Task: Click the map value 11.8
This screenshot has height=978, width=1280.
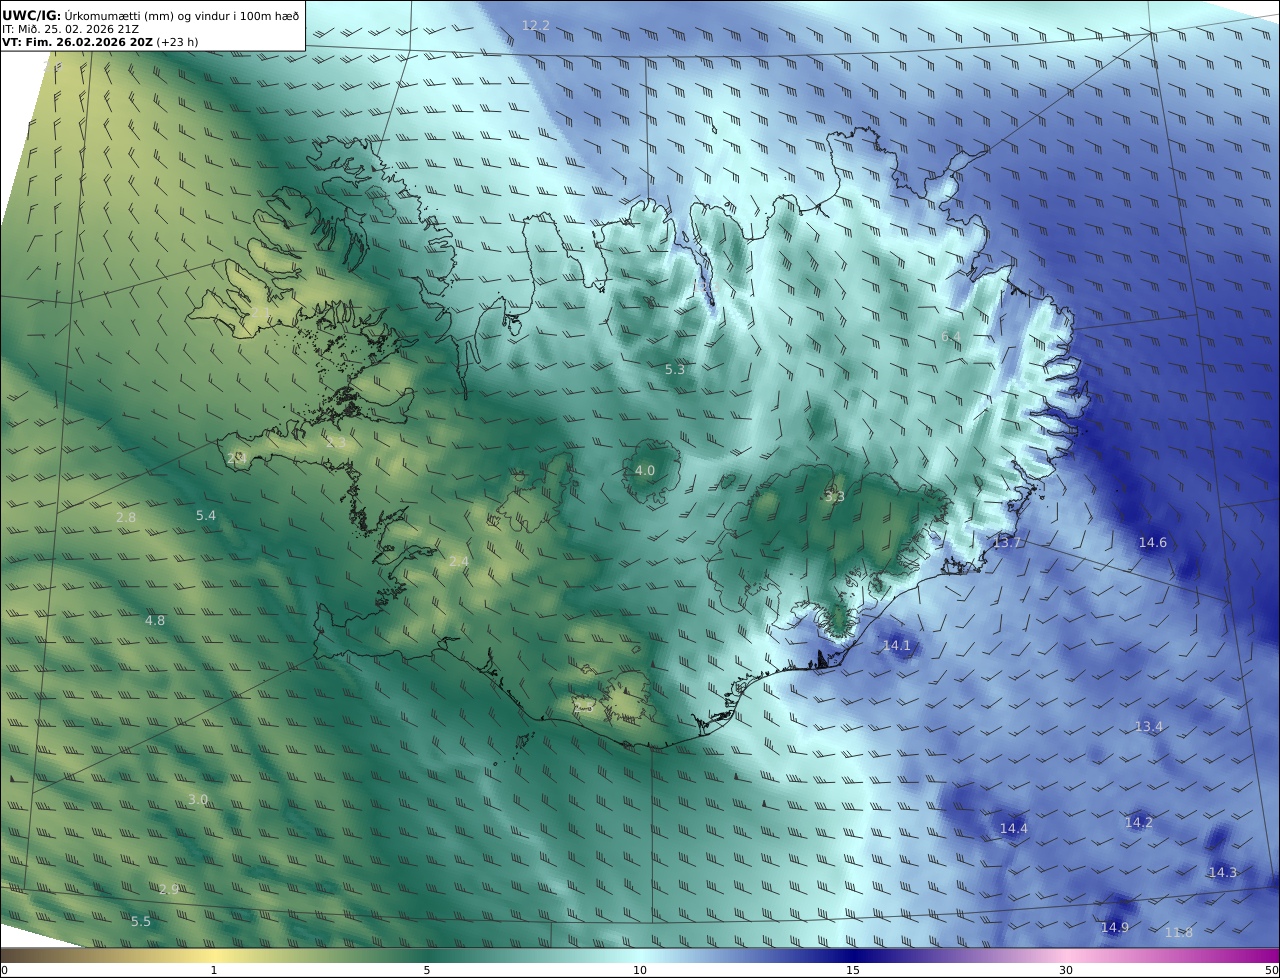Action: tap(1179, 933)
